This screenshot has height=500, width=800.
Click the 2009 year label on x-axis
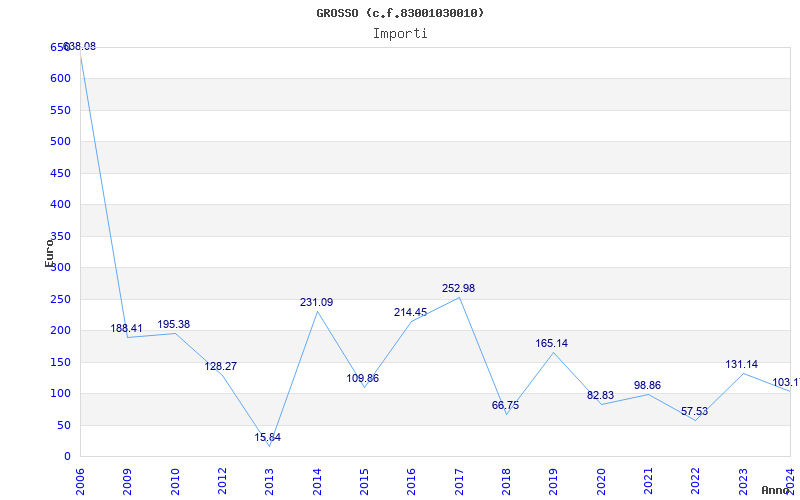127,482
